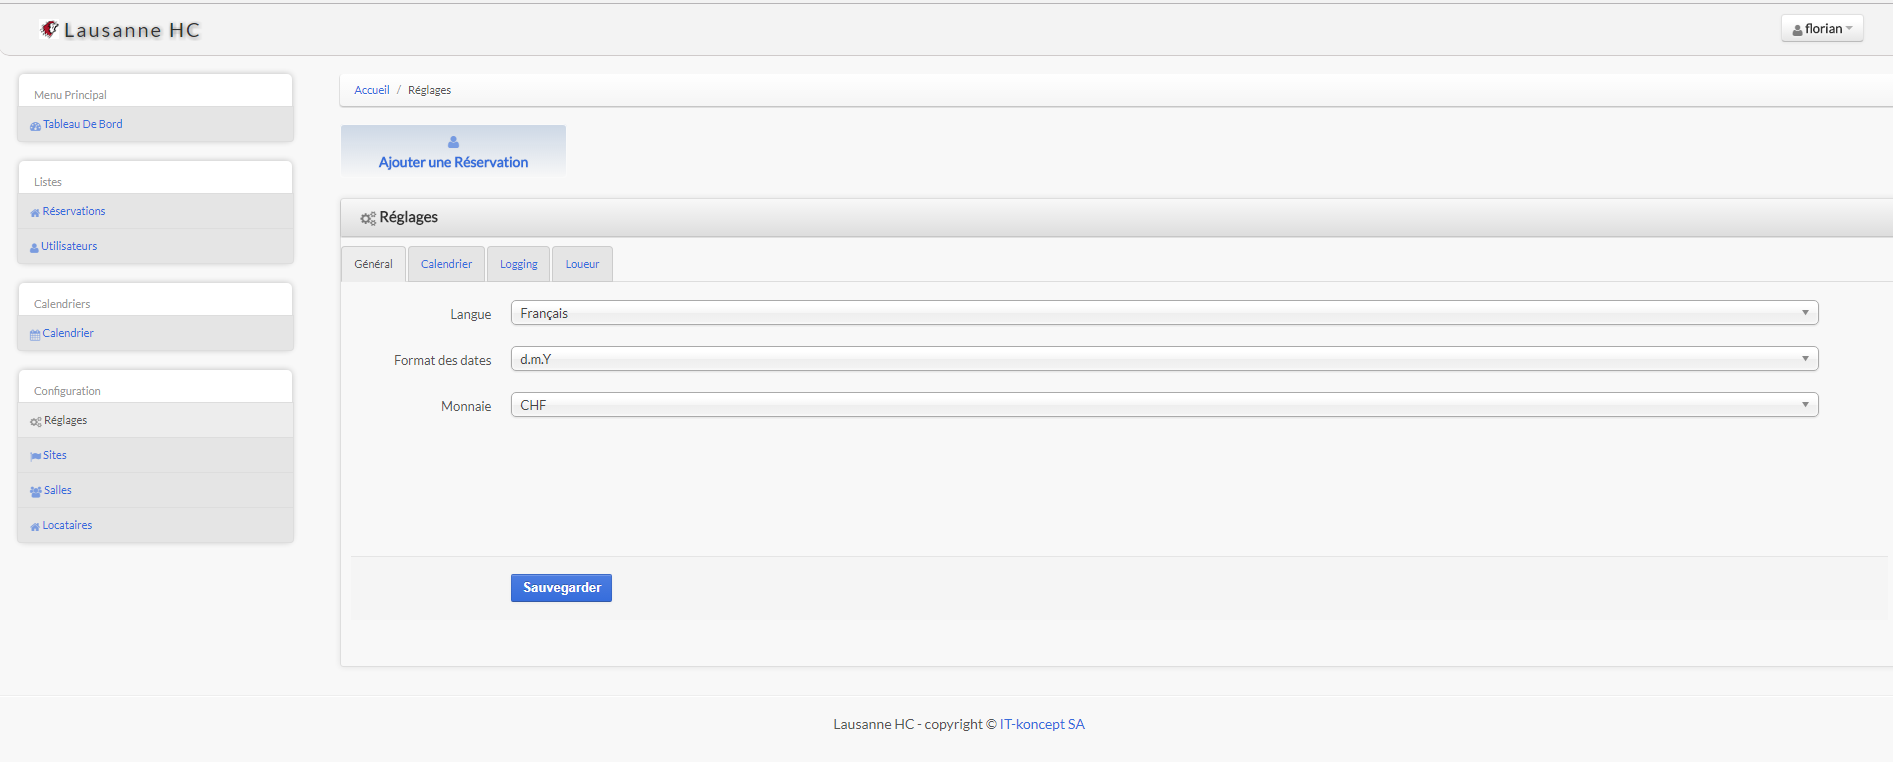Click the Locataires sidebar icon
The width and height of the screenshot is (1893, 762).
(35, 527)
